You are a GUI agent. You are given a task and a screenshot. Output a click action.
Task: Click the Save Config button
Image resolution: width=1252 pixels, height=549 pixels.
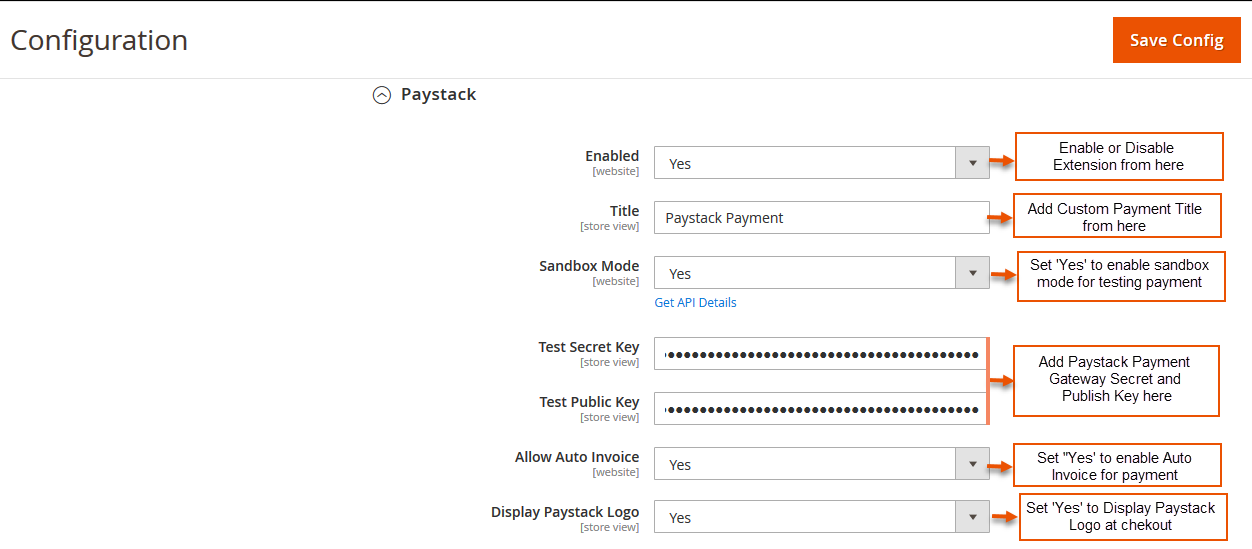pyautogui.click(x=1176, y=40)
